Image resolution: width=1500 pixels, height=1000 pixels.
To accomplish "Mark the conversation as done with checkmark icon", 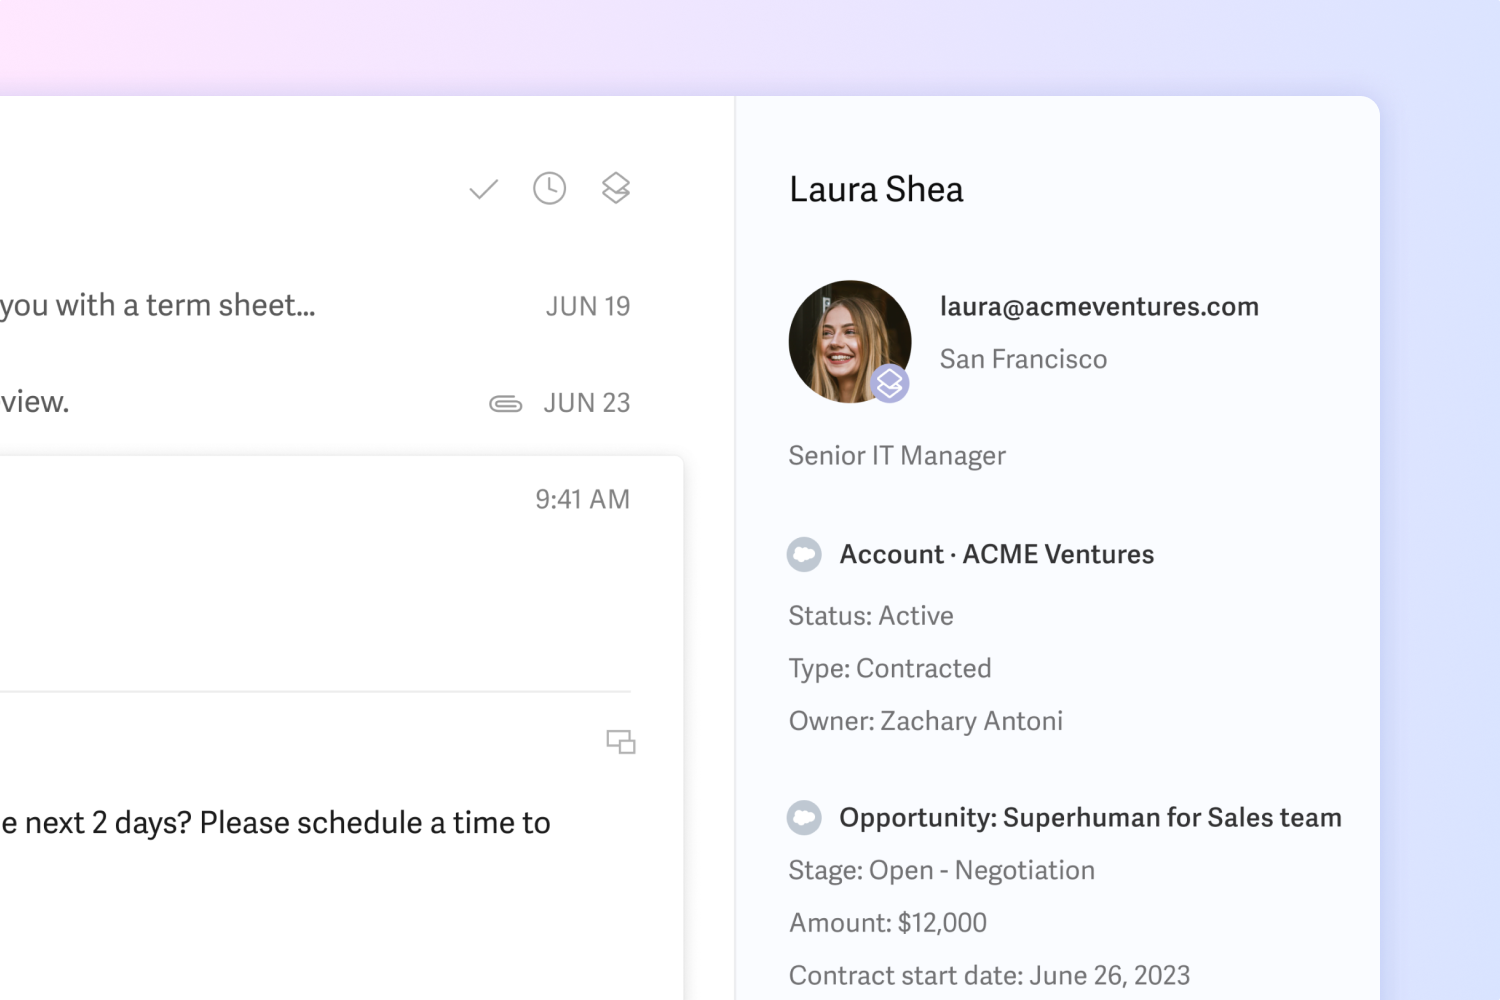I will click(483, 188).
